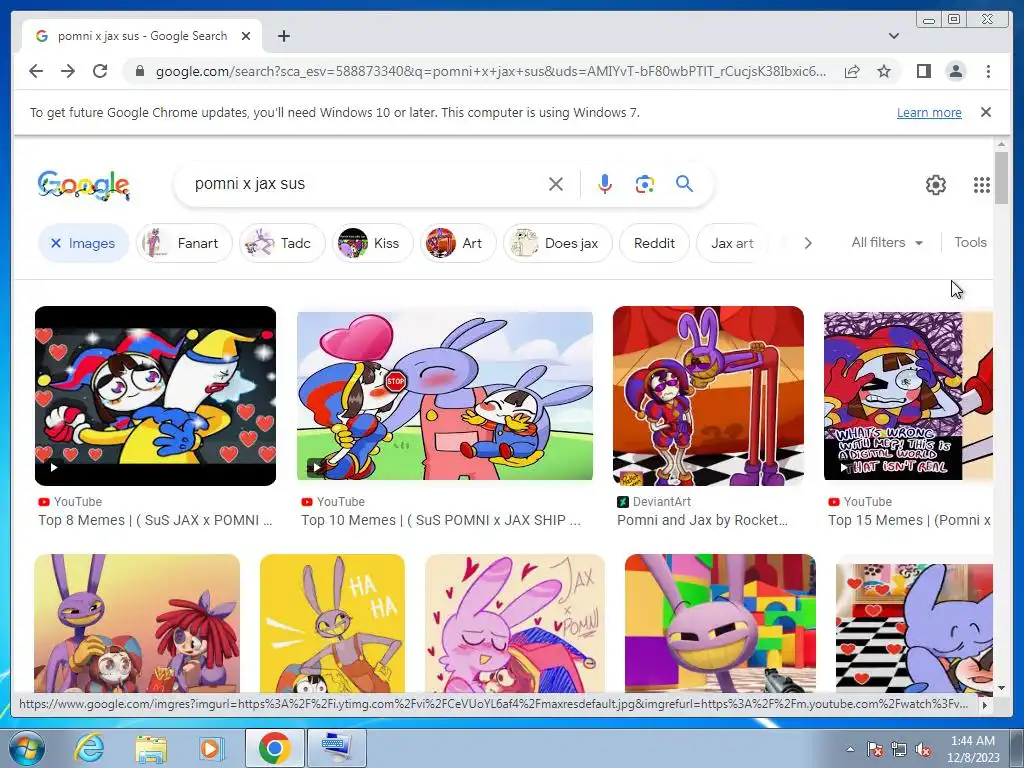This screenshot has width=1024, height=768.
Task: Open the checkered floor Jax image
Action: point(914,628)
